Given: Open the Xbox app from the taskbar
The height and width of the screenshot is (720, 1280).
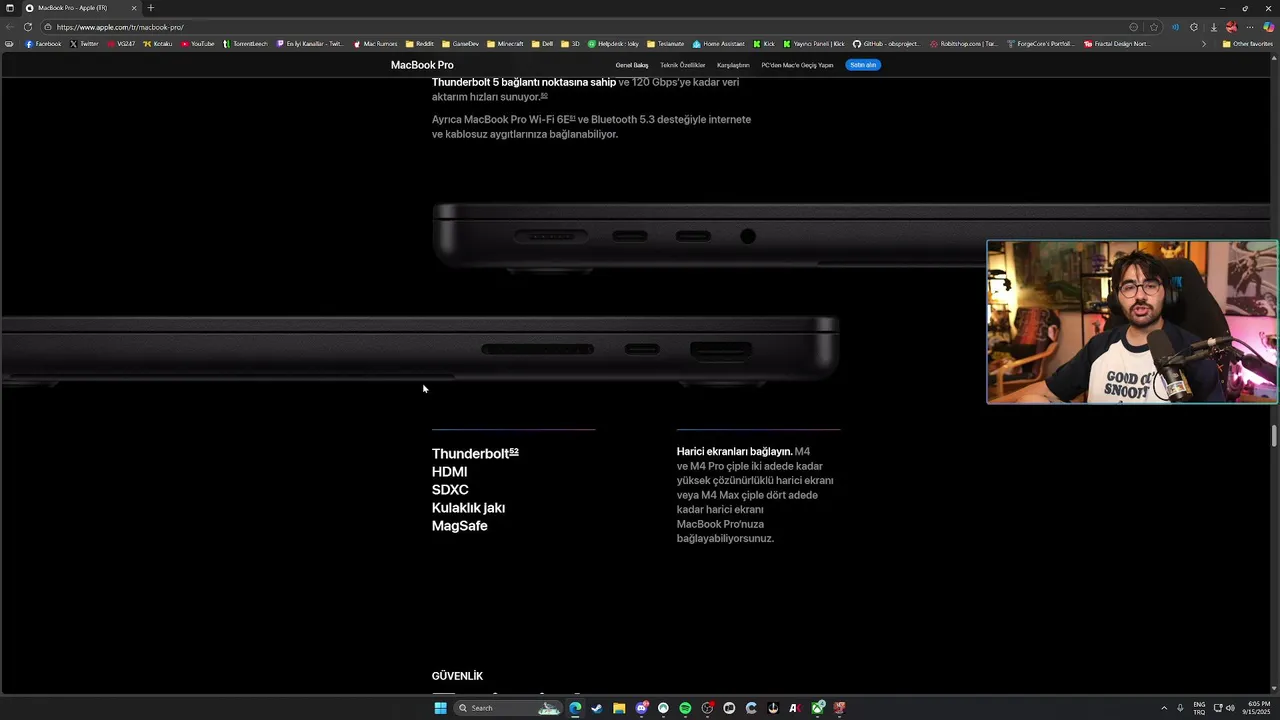Looking at the screenshot, I should click(x=818, y=708).
